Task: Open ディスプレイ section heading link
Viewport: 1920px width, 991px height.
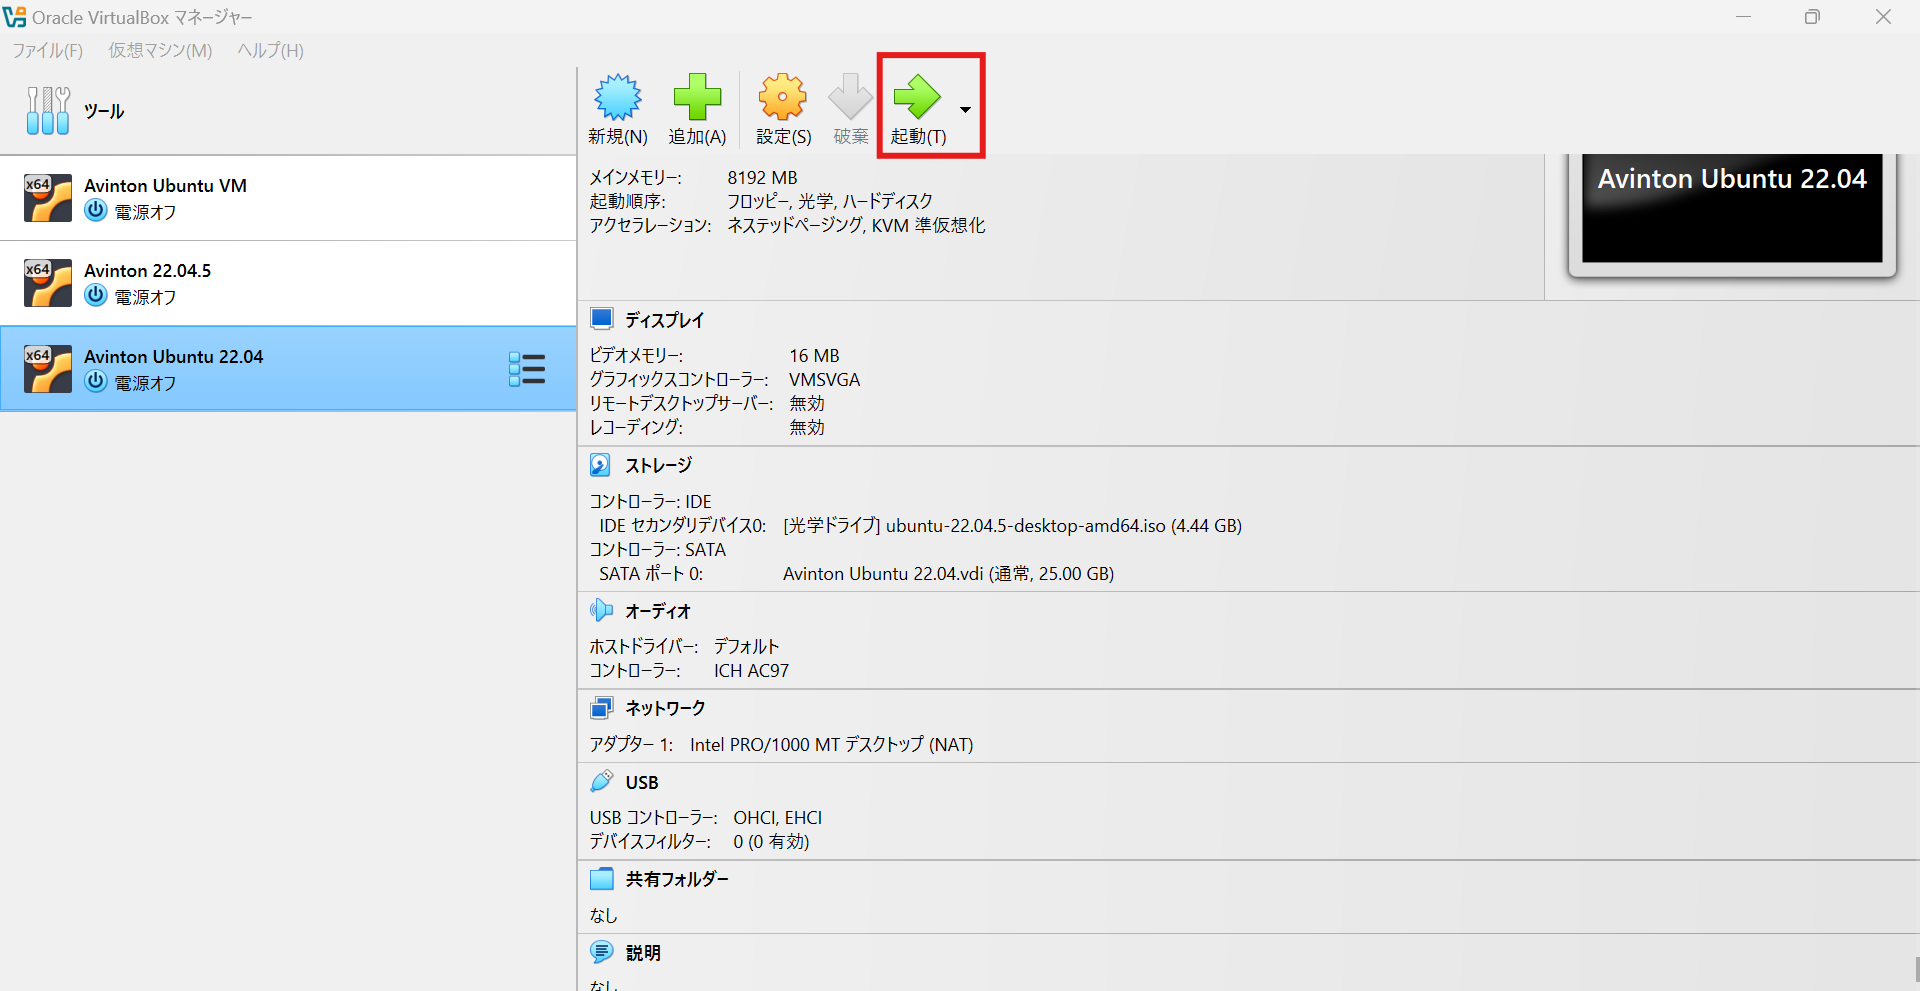Action: (665, 320)
